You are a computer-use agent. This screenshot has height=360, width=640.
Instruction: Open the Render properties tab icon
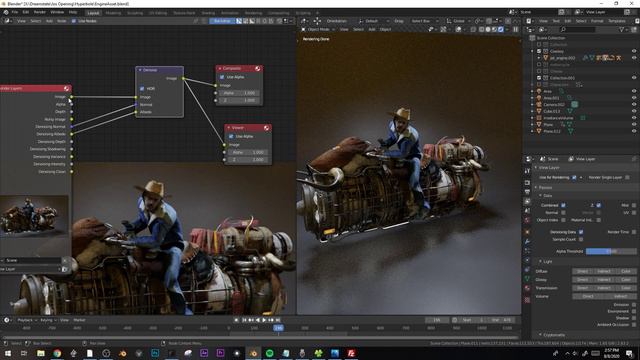[x=527, y=183]
